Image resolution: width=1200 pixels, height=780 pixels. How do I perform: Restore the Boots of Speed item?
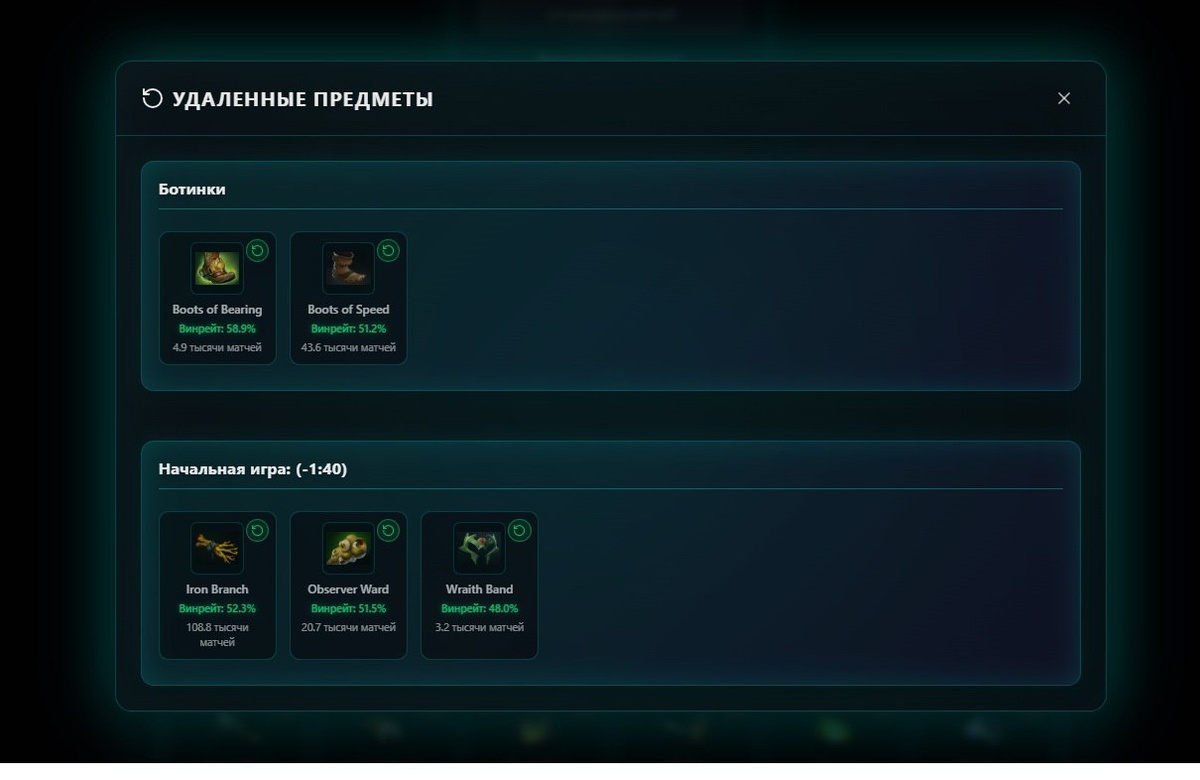point(389,250)
